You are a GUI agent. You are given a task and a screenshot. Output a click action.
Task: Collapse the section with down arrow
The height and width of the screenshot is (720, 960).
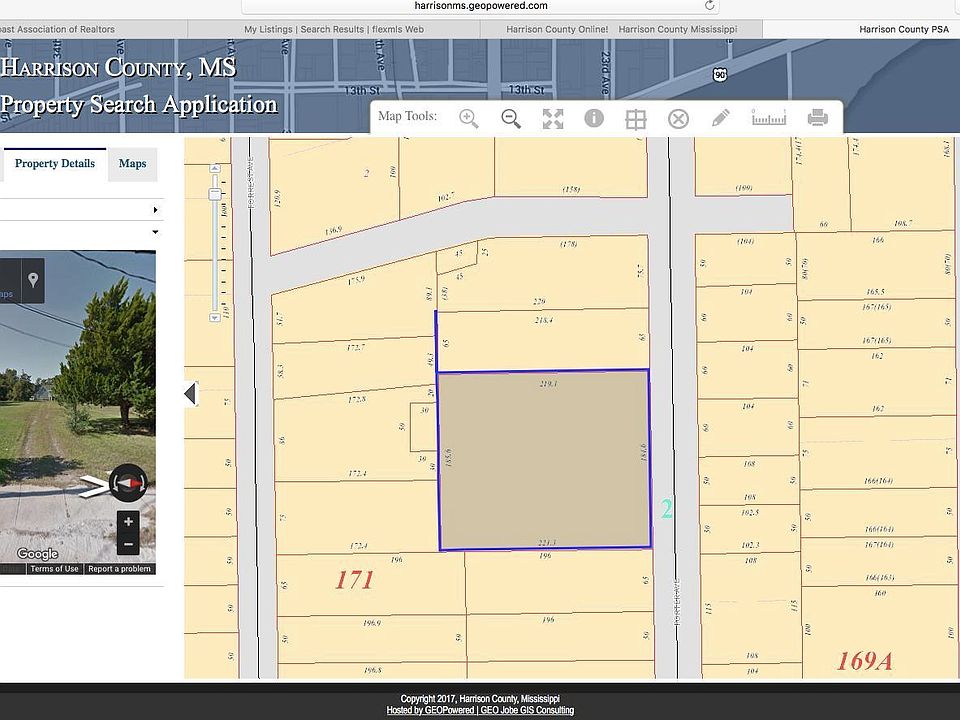click(156, 232)
